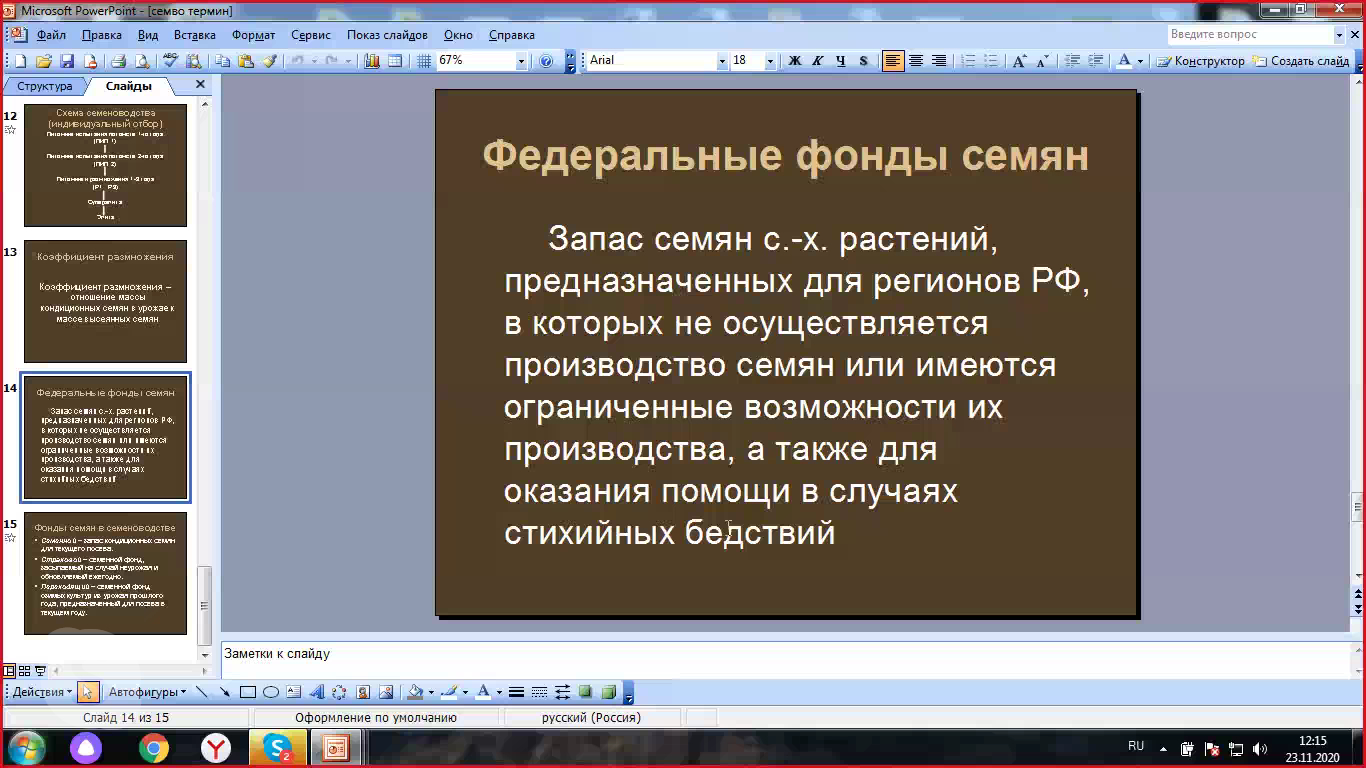Insert a text box

[293, 692]
